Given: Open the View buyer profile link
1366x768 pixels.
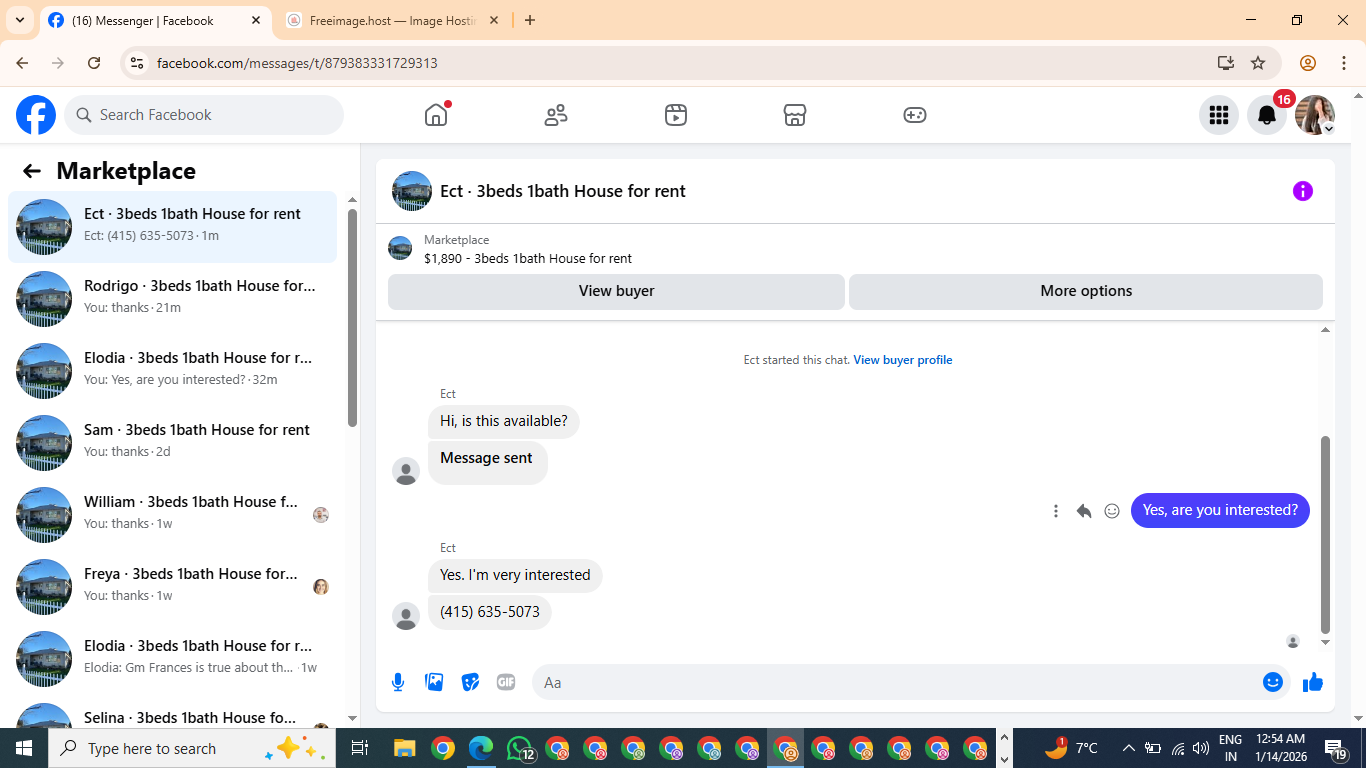Looking at the screenshot, I should 903,360.
